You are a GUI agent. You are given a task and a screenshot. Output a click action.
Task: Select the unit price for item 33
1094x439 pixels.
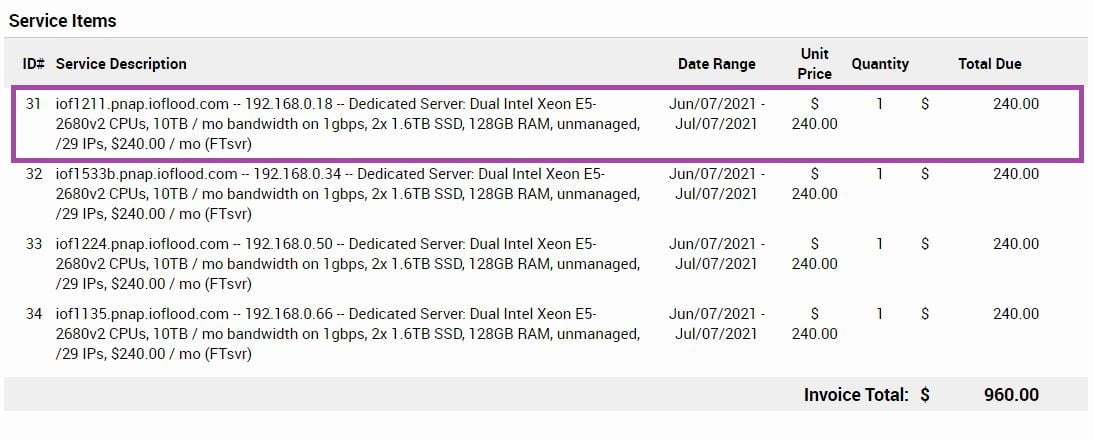click(x=815, y=253)
